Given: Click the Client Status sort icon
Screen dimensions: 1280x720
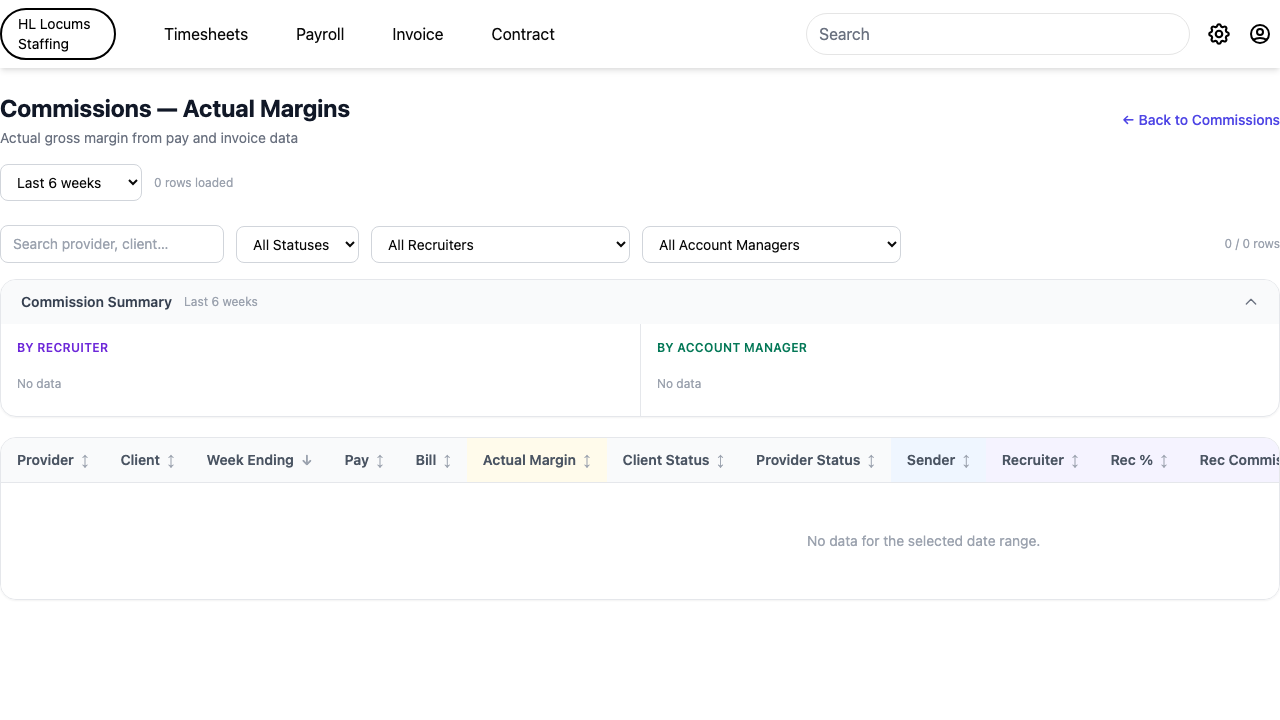Looking at the screenshot, I should tap(720, 461).
